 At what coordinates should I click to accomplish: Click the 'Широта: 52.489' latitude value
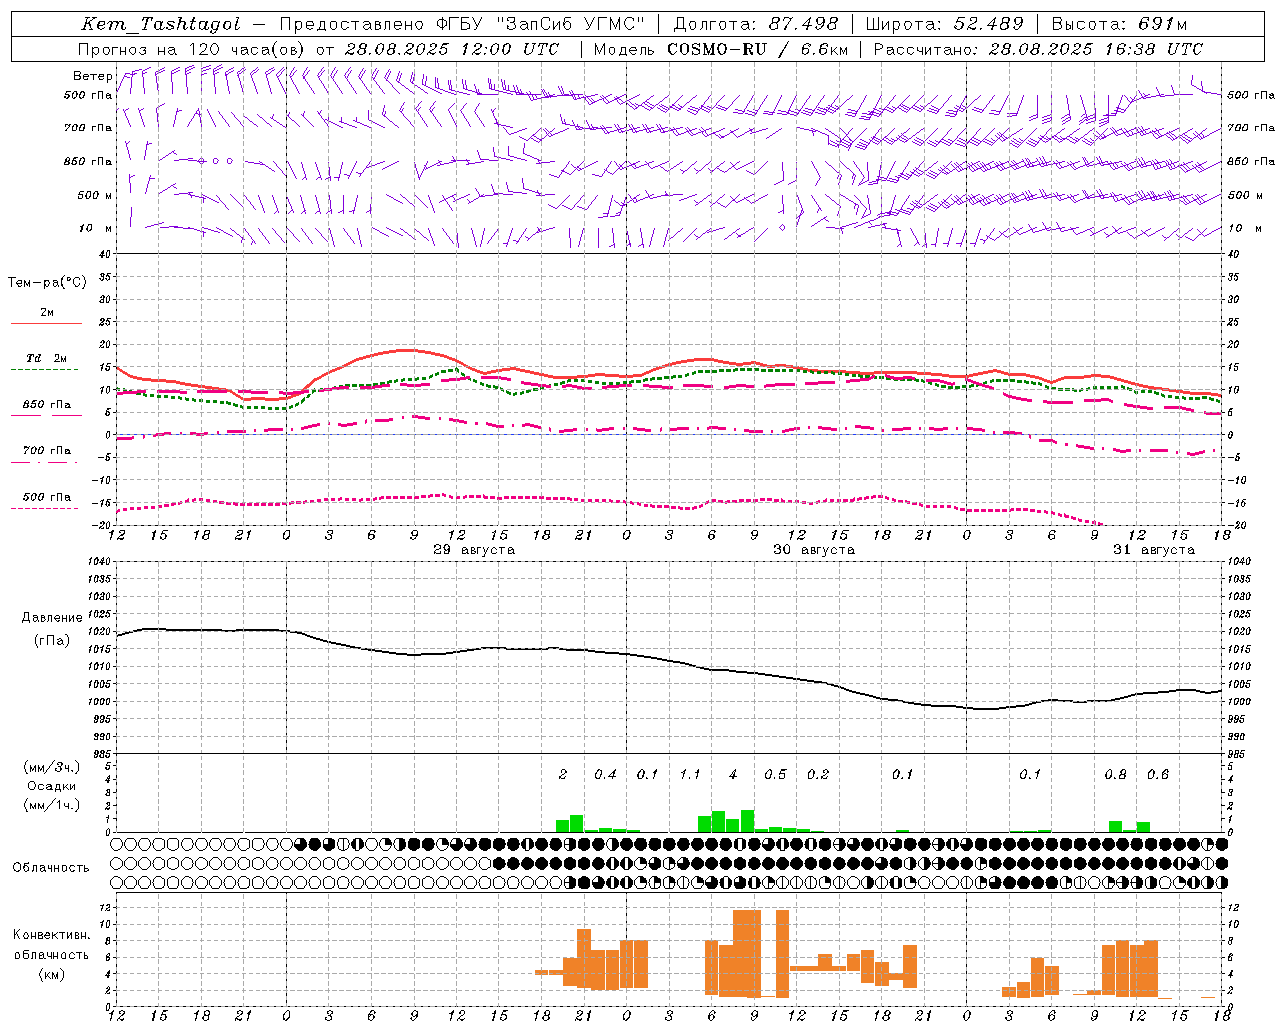944,24
